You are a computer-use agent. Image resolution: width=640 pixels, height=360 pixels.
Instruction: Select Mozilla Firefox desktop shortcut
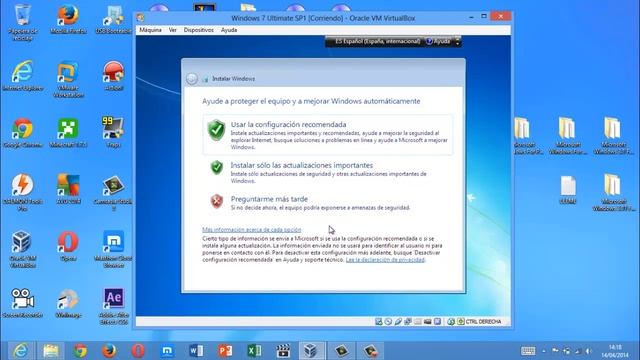pos(68,19)
